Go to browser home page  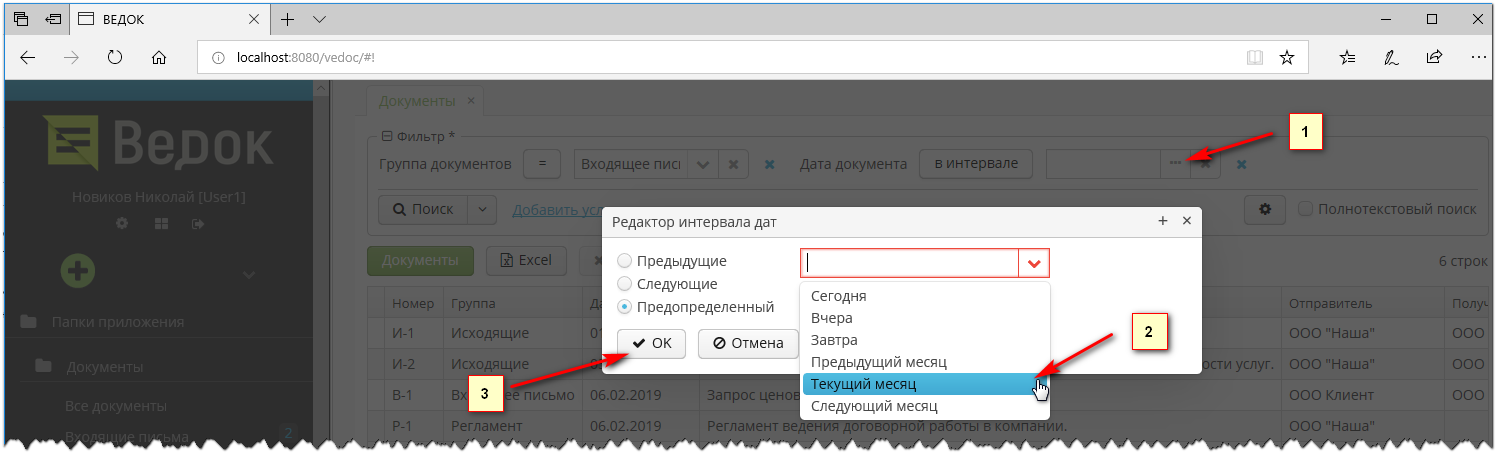click(x=158, y=58)
